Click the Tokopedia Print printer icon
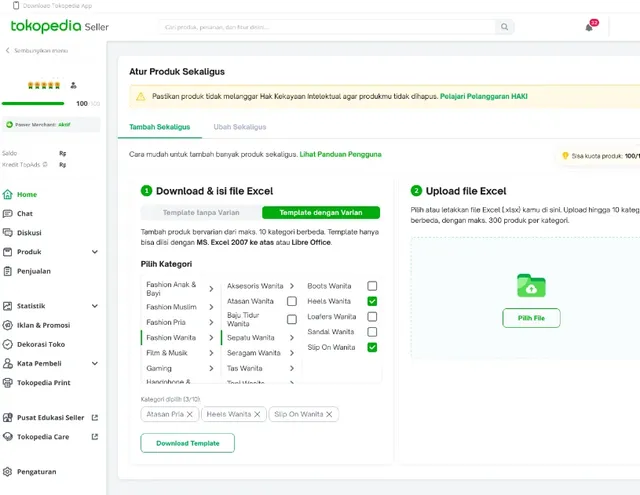The height and width of the screenshot is (495, 640). click(x=7, y=382)
